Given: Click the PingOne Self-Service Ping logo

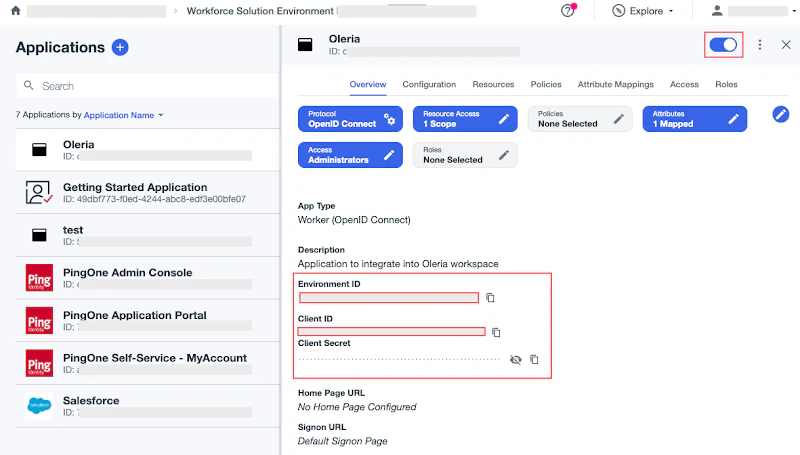Looking at the screenshot, I should tap(39, 363).
